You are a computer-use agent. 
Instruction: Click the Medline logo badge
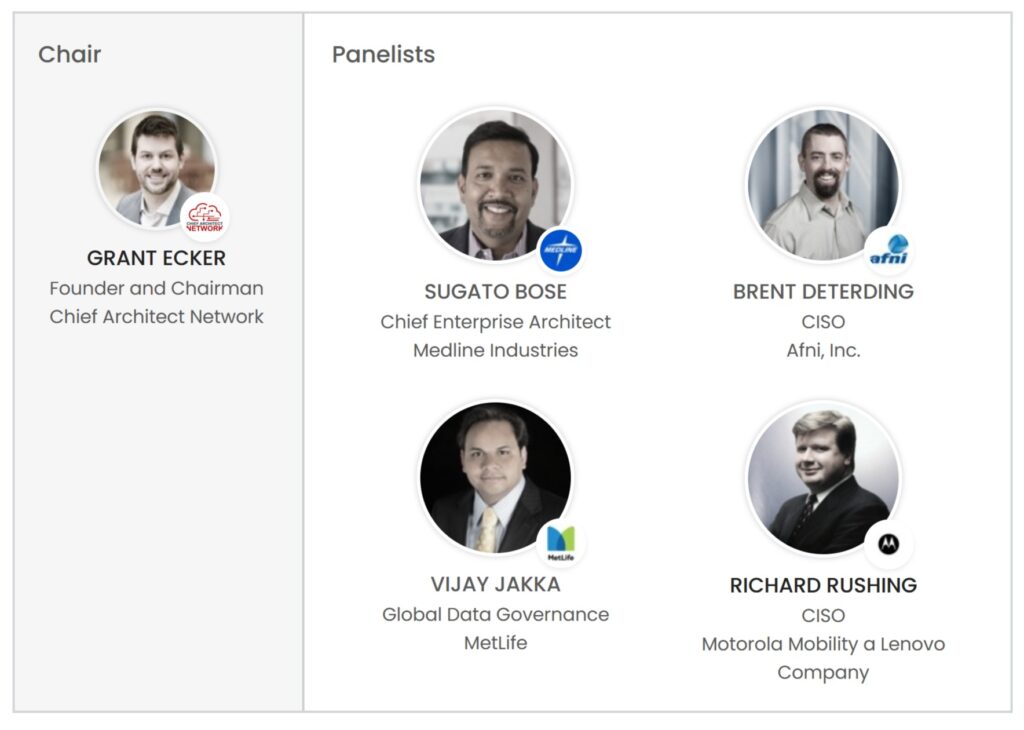click(x=561, y=250)
